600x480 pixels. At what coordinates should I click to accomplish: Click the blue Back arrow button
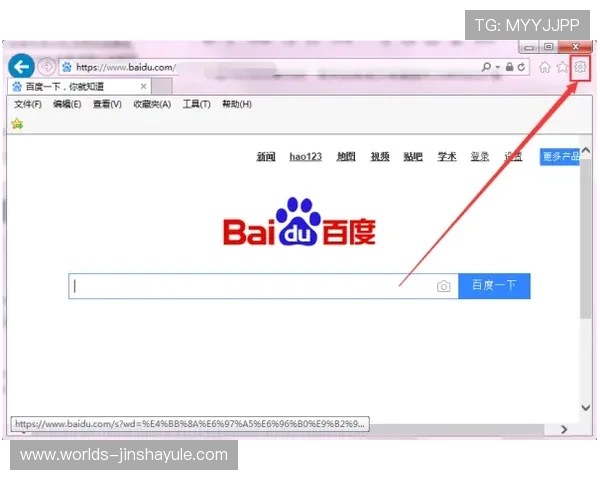point(21,67)
